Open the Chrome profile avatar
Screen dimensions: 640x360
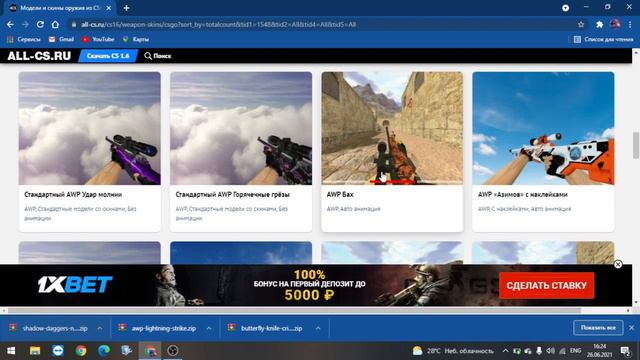pos(615,24)
